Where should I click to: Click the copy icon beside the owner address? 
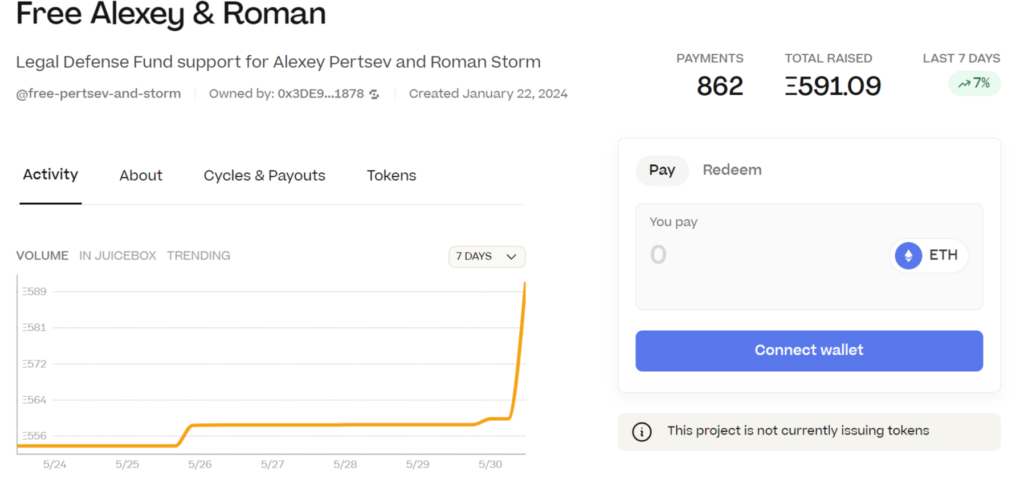tap(374, 94)
